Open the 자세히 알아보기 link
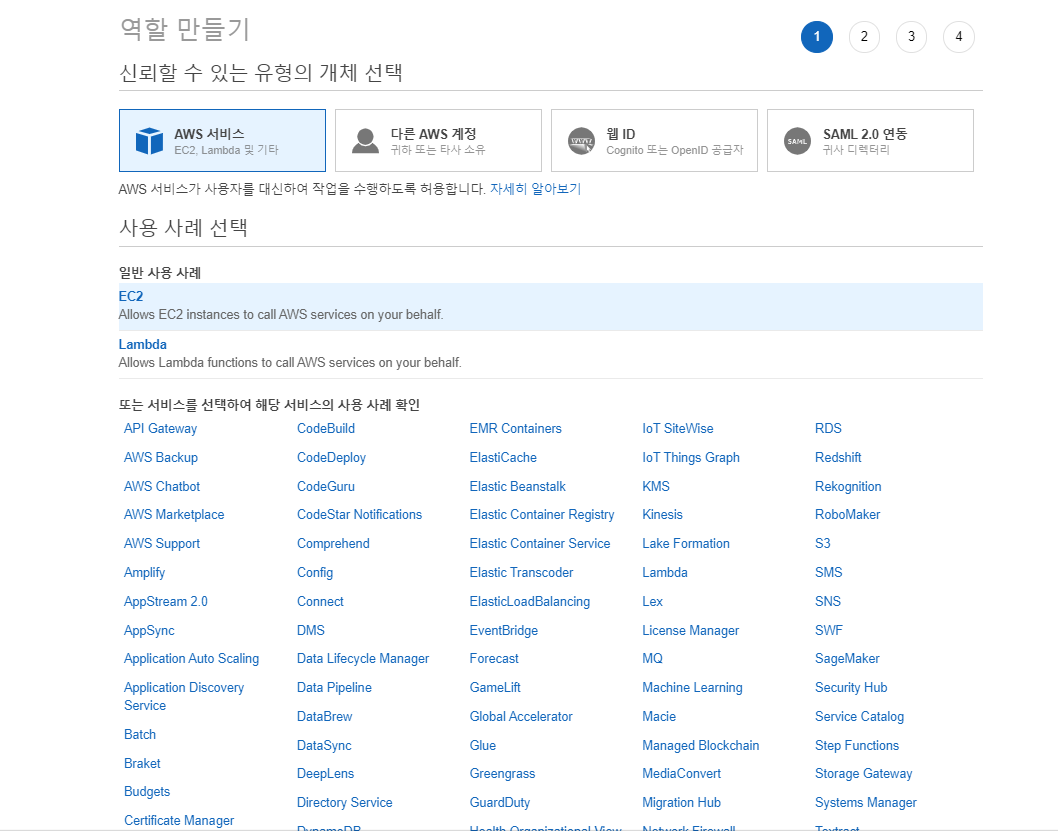This screenshot has height=836, width=1058. 535,189
